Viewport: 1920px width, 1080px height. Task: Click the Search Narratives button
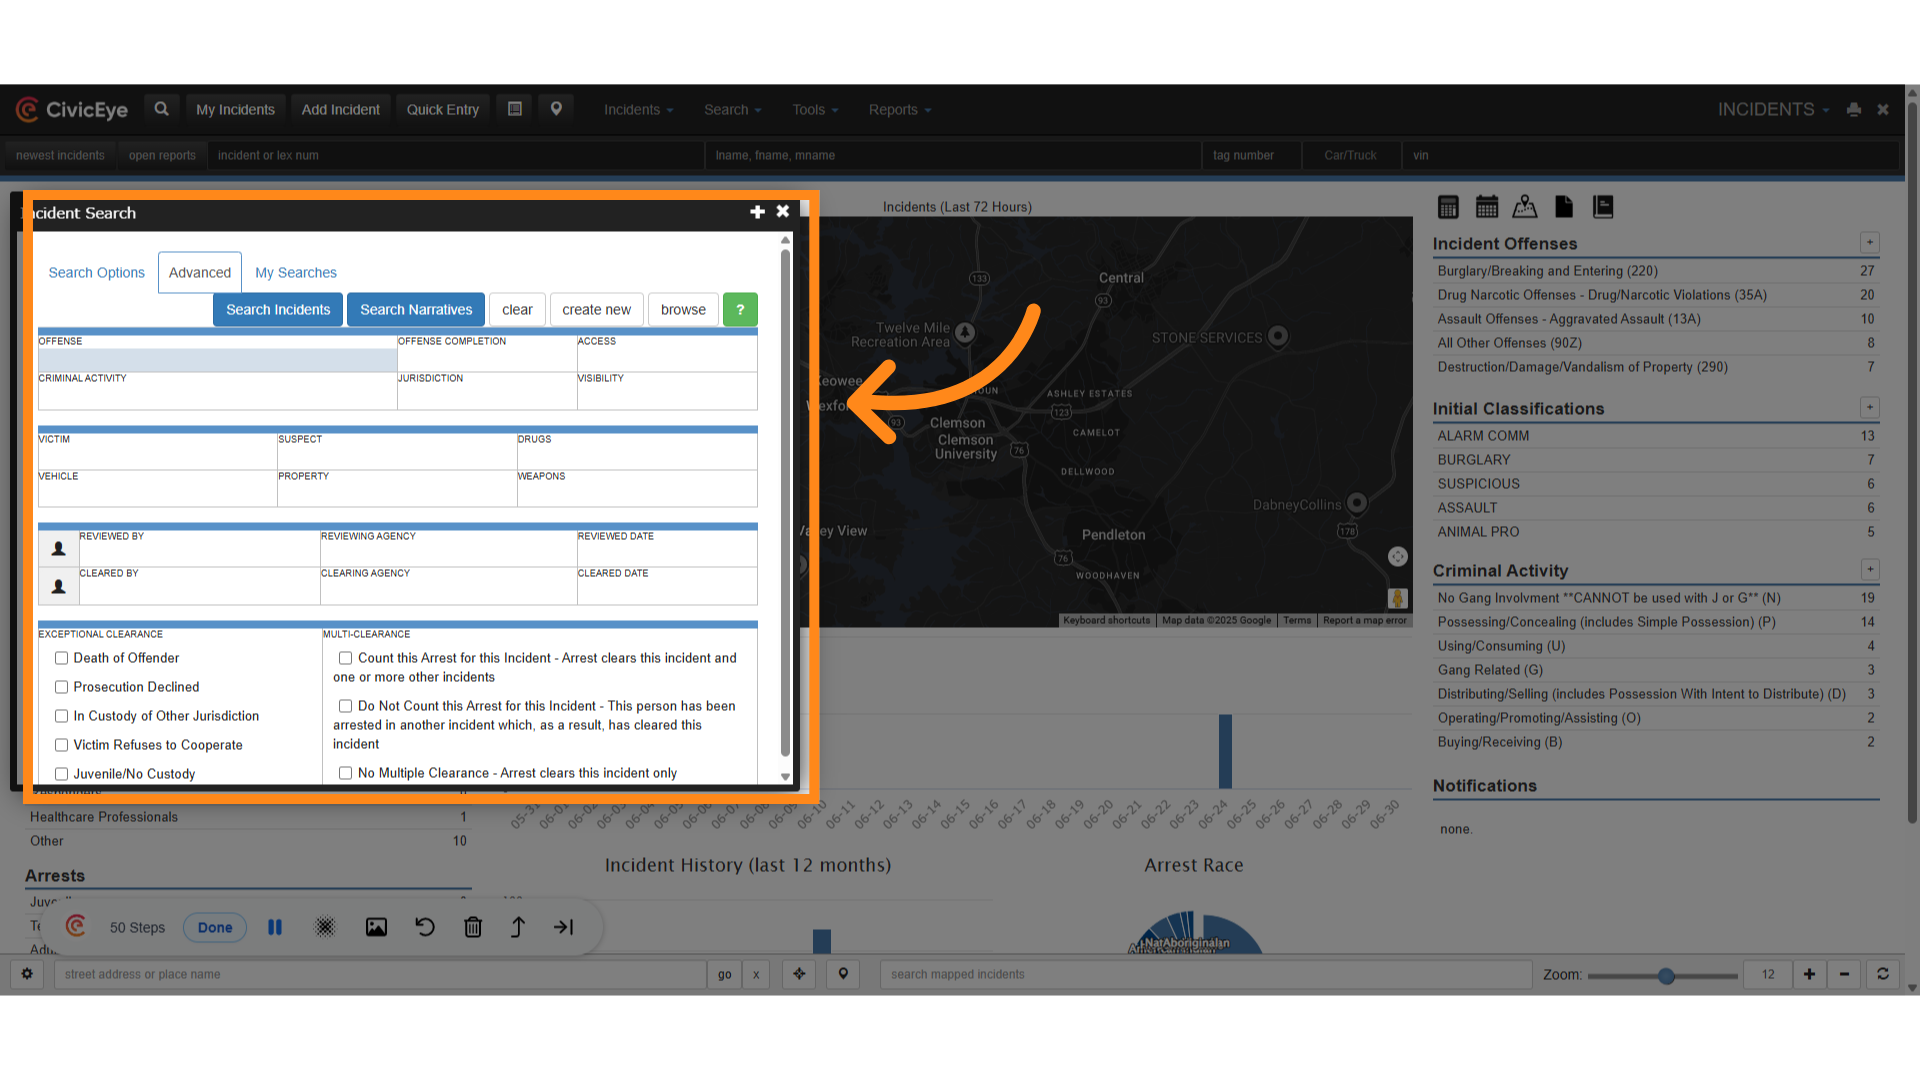point(416,310)
